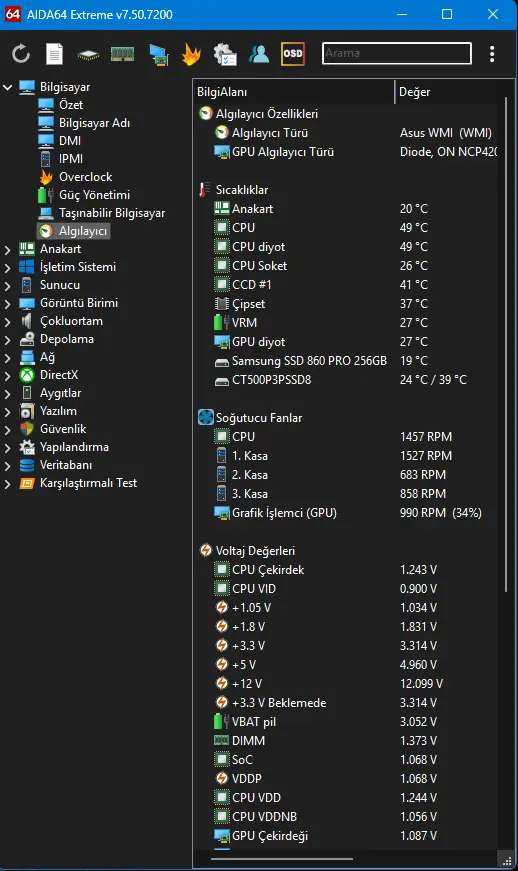Click the Soğutucu Fanlar fan icon
Viewport: 518px width, 871px height.
tap(206, 418)
